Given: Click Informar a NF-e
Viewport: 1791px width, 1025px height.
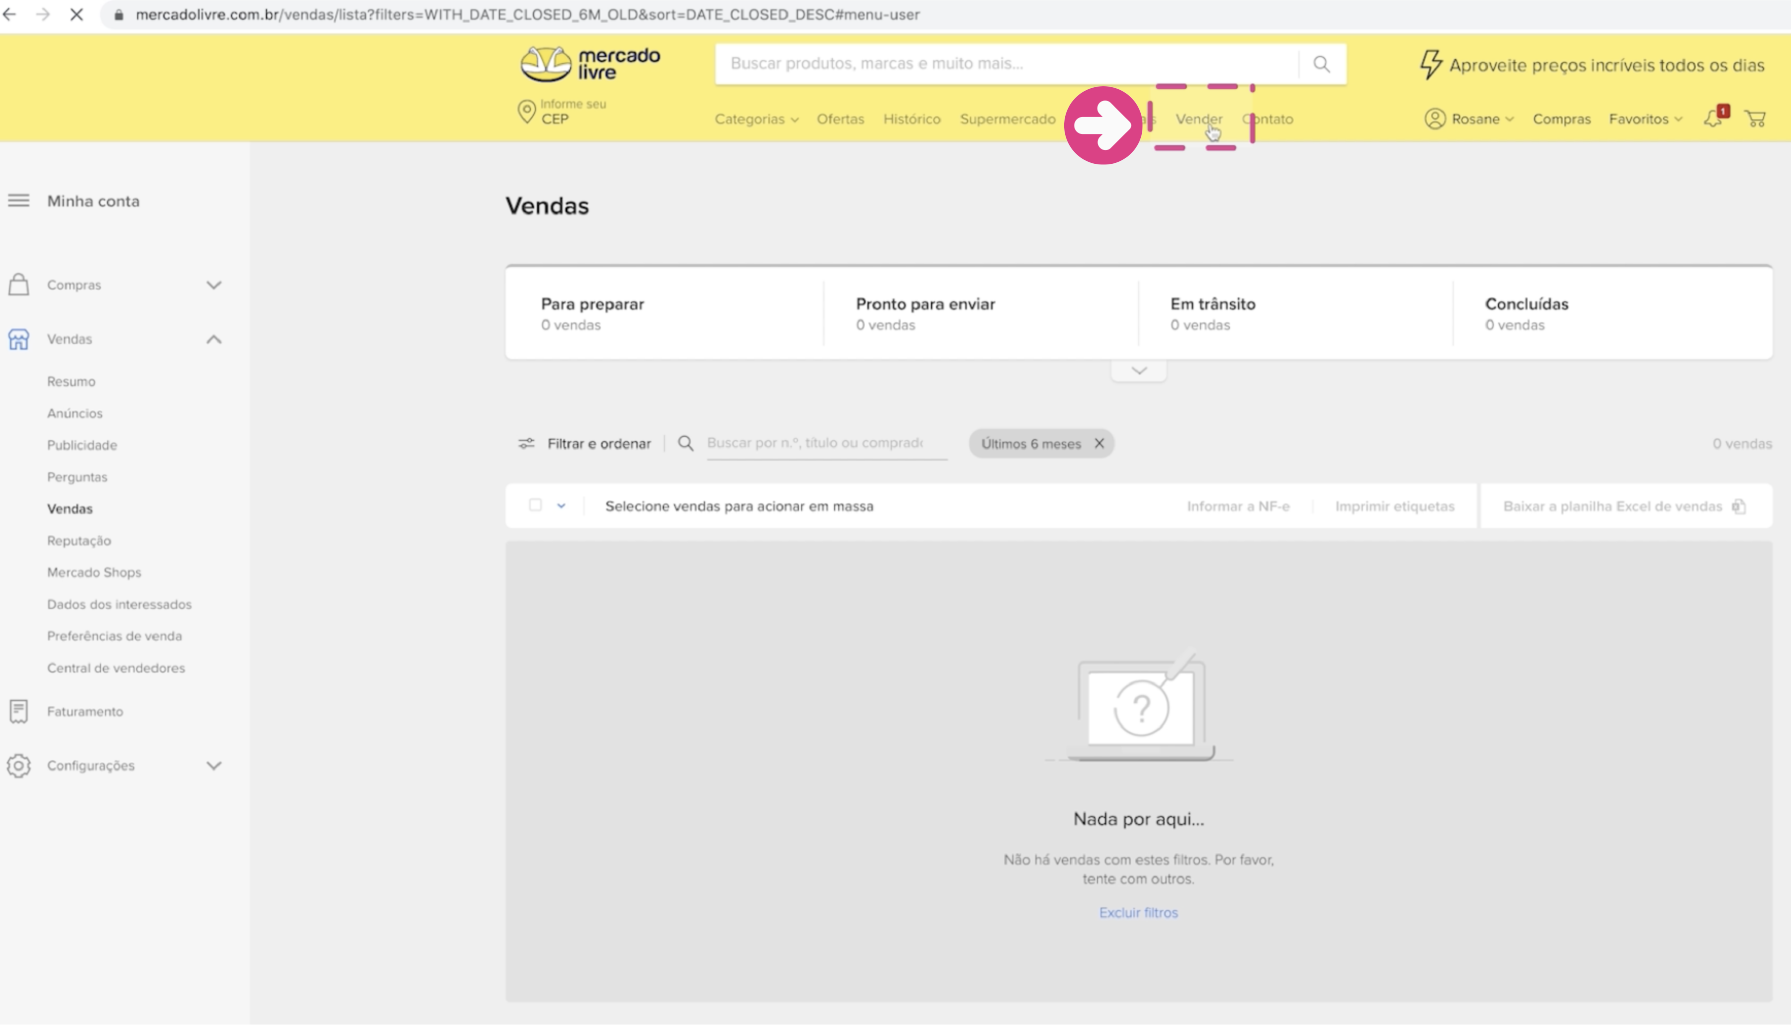Looking at the screenshot, I should (x=1238, y=506).
